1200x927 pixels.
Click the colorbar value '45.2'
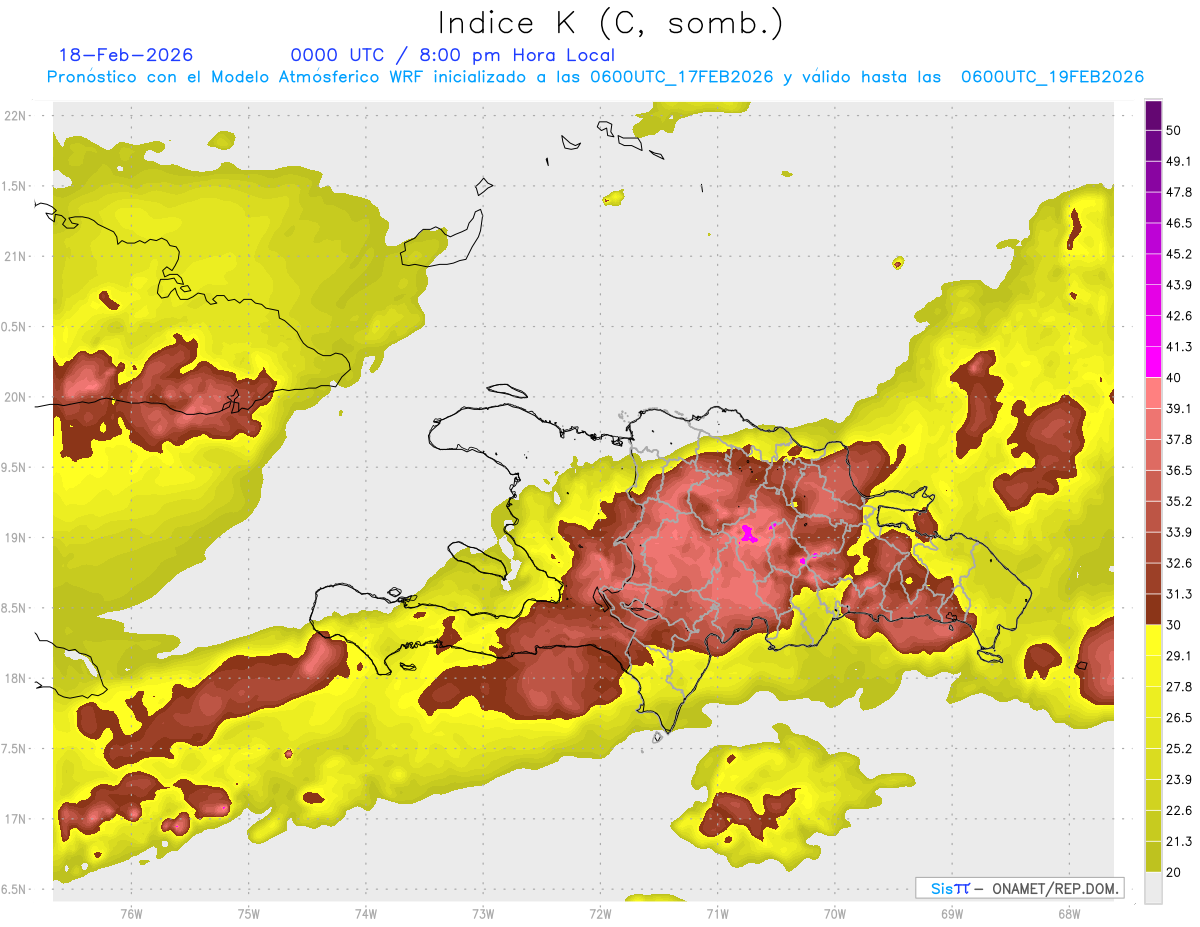tap(1178, 254)
